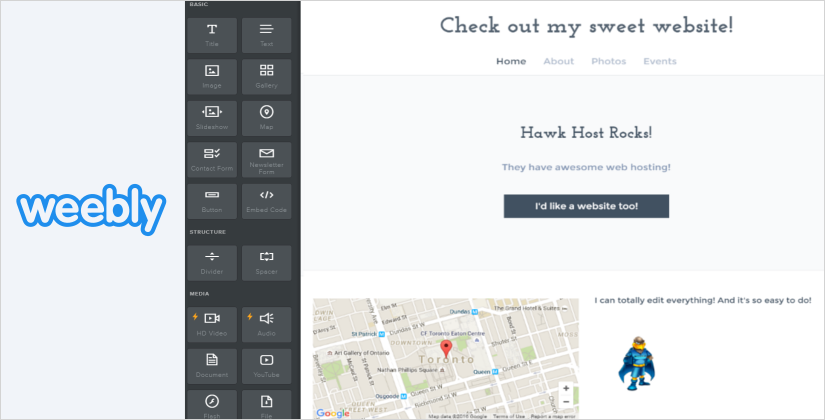
Task: Pick the Button element tile
Action: click(x=212, y=201)
